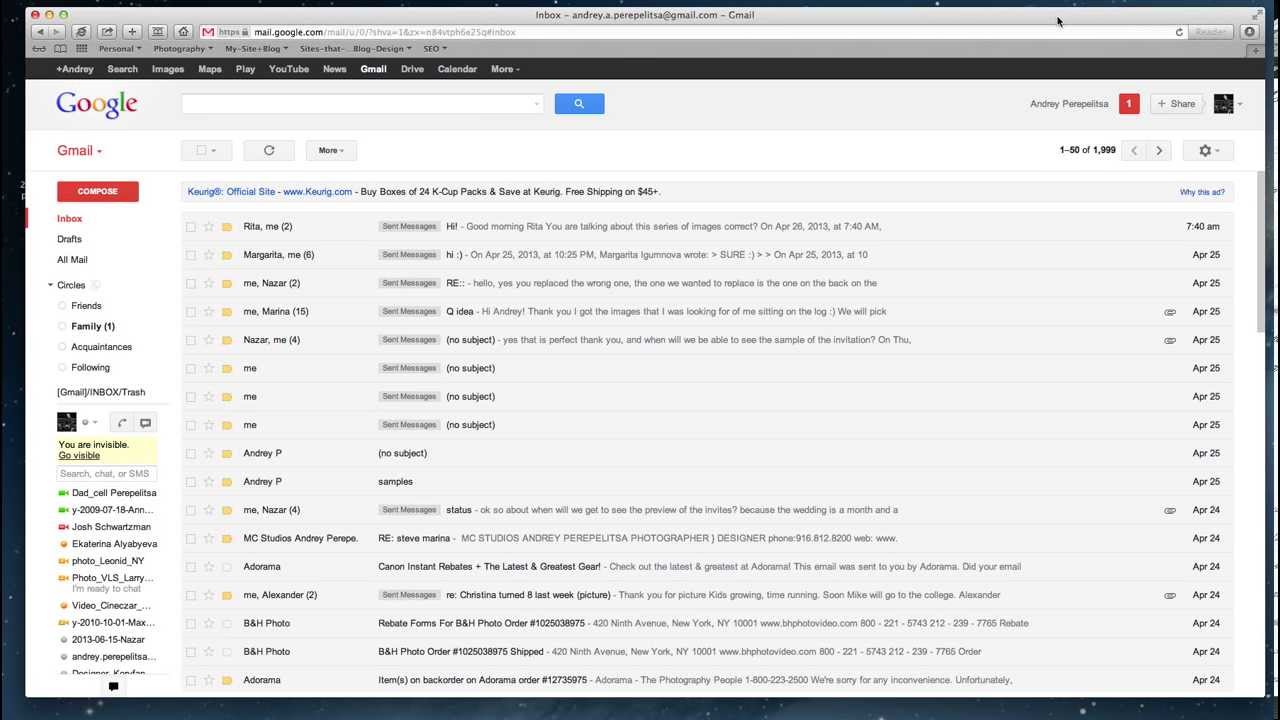Open Safari Top Sites grid icon
This screenshot has height=720, width=1280.
coord(82,48)
